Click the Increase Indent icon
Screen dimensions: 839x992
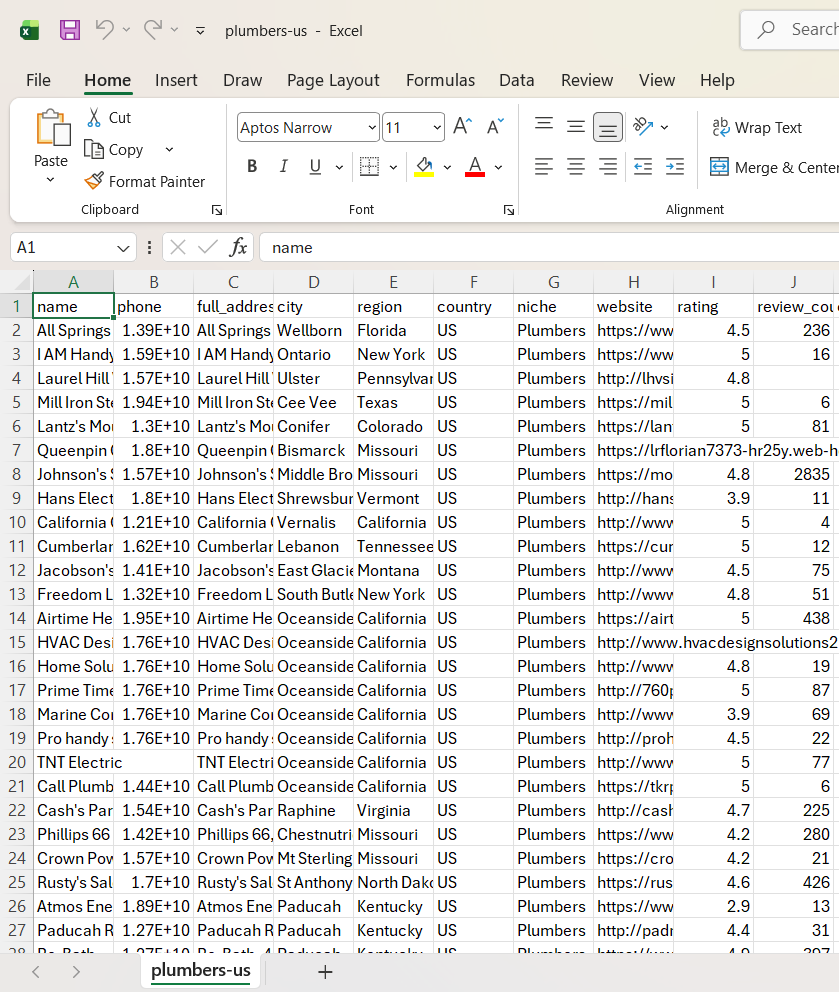click(674, 167)
